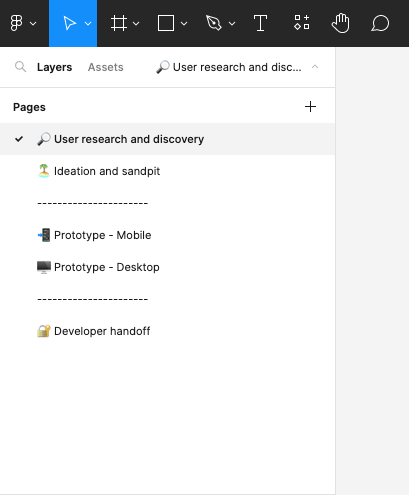Select the Pen tool

click(214, 23)
